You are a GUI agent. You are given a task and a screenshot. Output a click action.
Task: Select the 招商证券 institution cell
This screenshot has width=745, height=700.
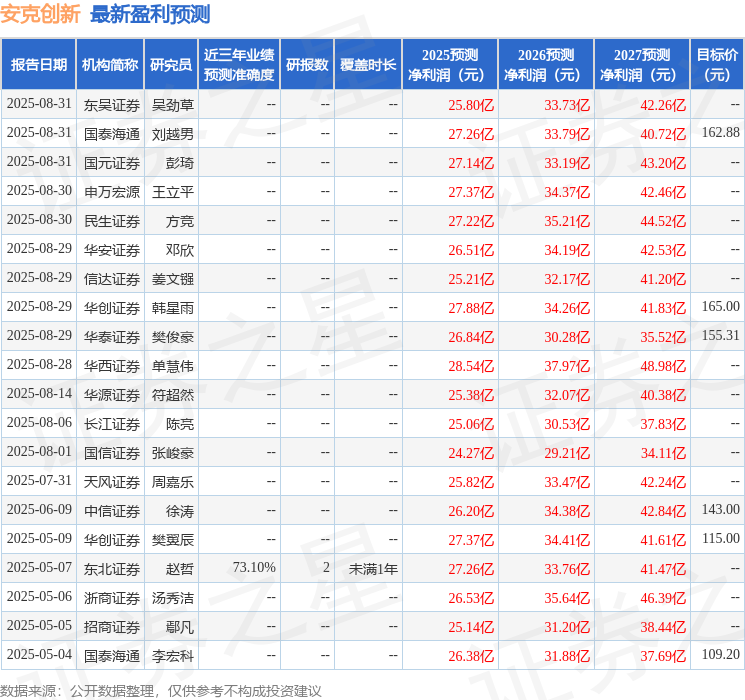[x=112, y=627]
